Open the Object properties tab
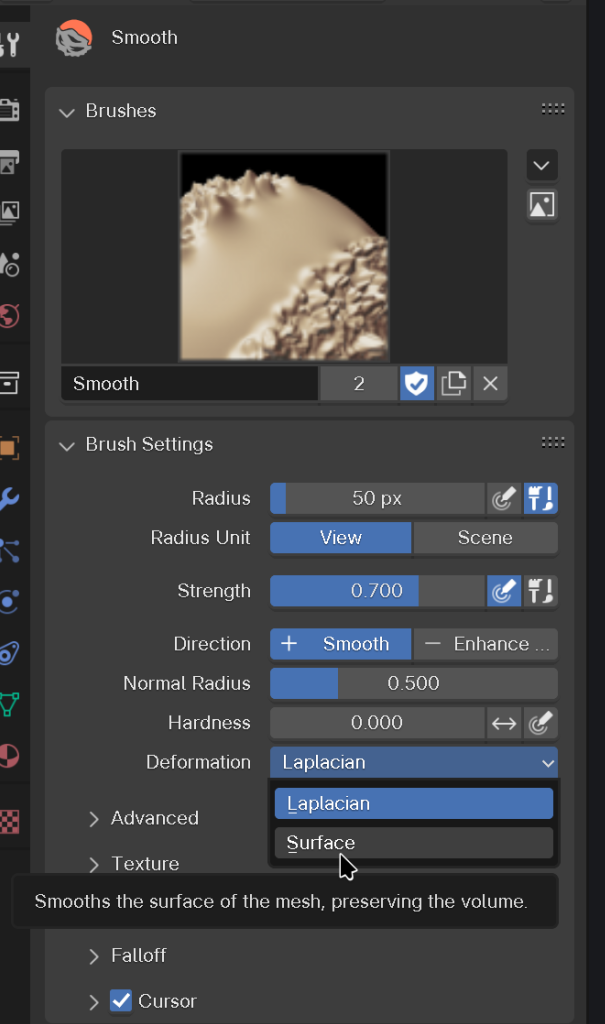Viewport: 605px width, 1024px height. [10, 448]
